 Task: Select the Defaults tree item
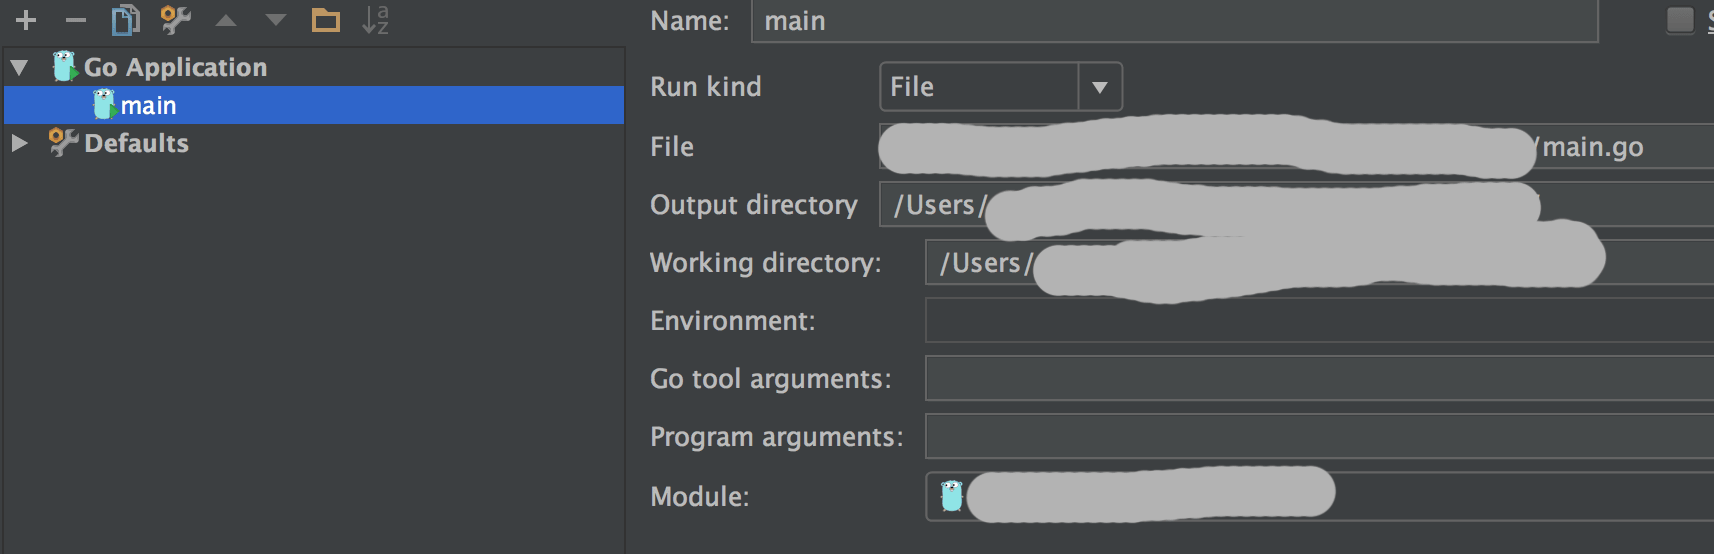coord(136,143)
